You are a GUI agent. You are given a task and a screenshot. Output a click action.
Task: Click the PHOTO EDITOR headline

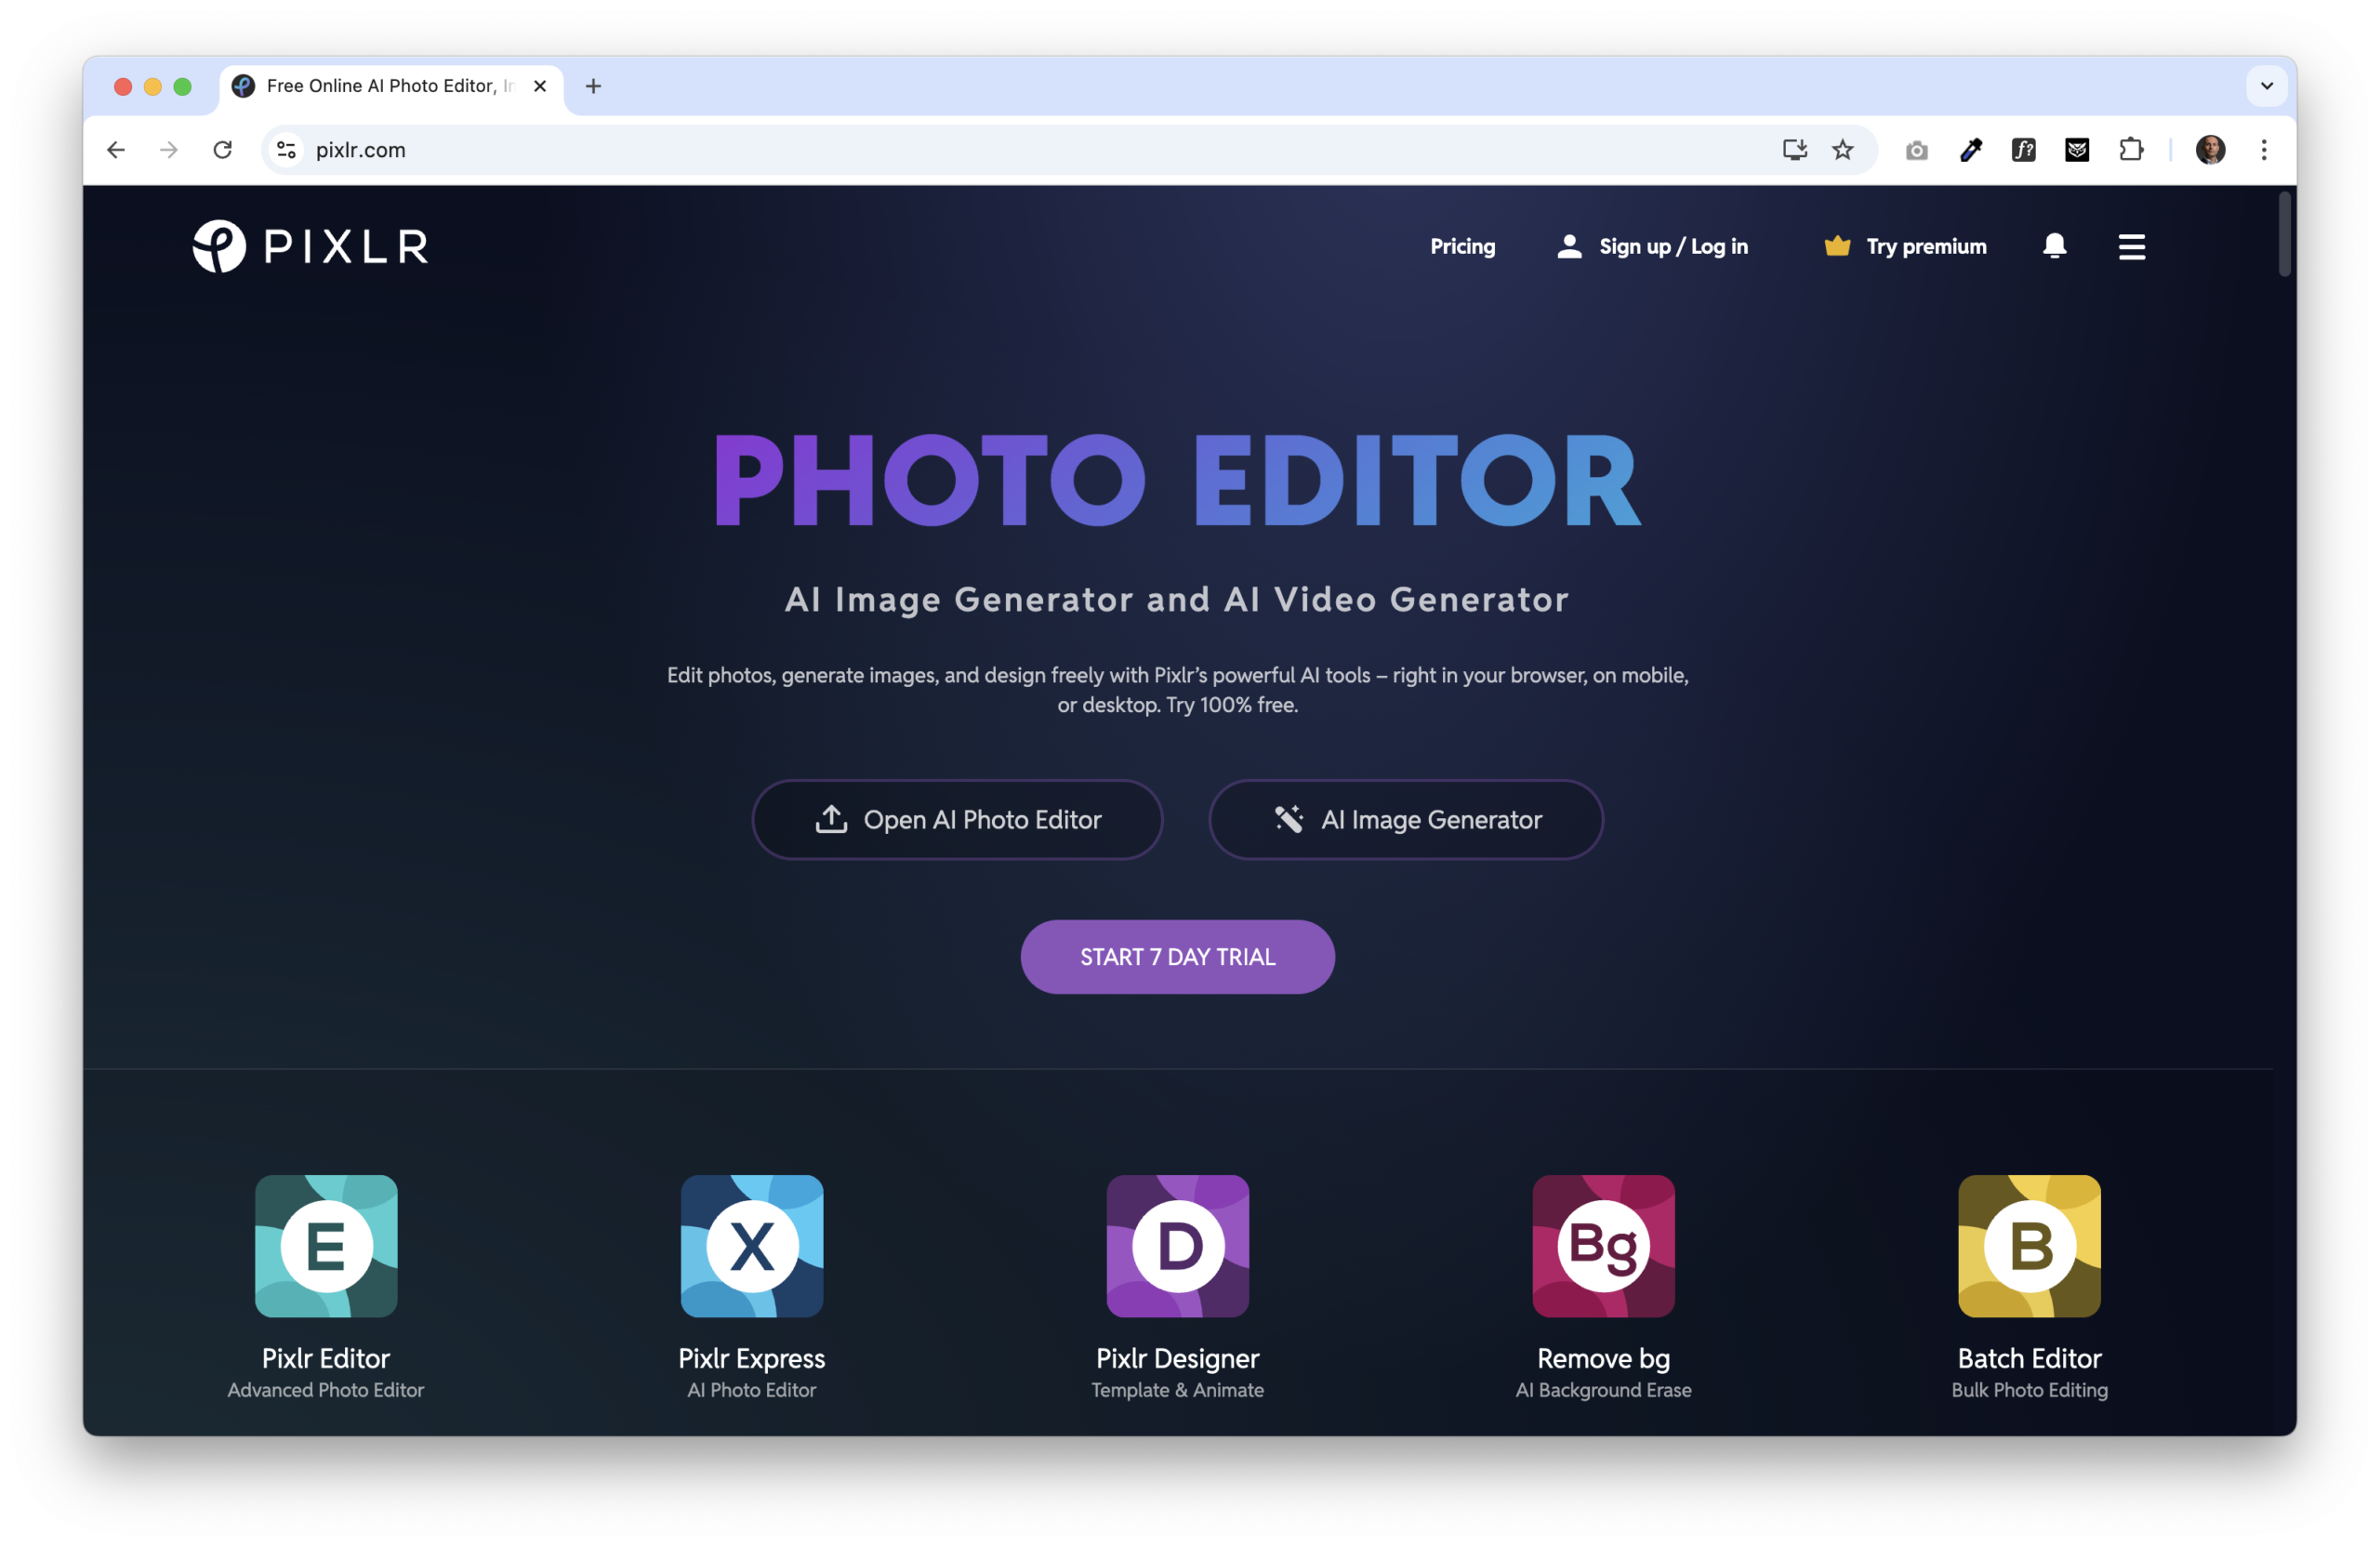[1178, 481]
